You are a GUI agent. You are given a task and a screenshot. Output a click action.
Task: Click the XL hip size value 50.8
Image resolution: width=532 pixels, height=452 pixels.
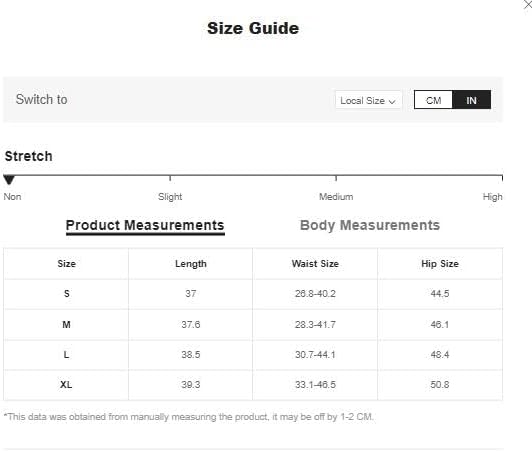coord(440,385)
